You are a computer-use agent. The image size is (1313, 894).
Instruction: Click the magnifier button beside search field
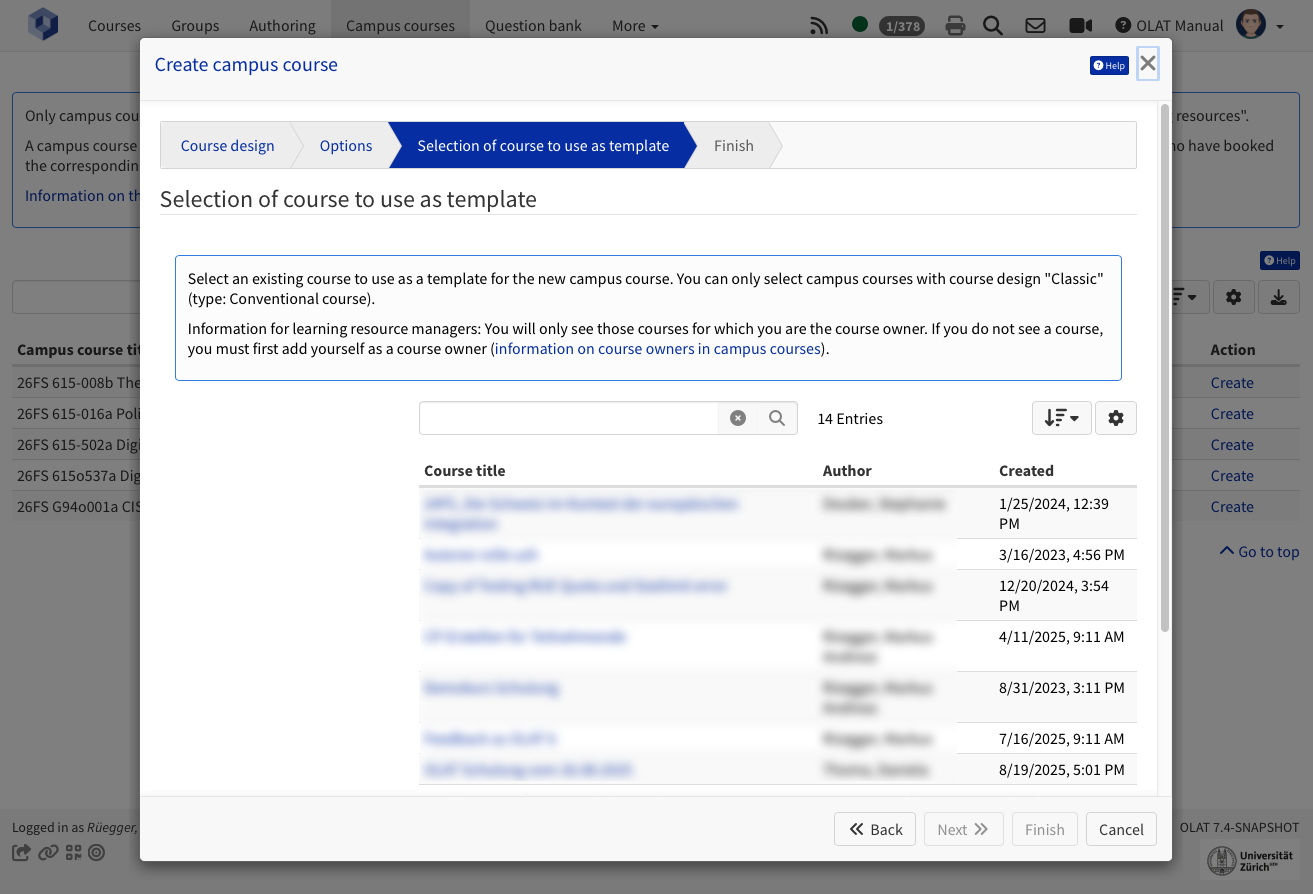(x=777, y=419)
